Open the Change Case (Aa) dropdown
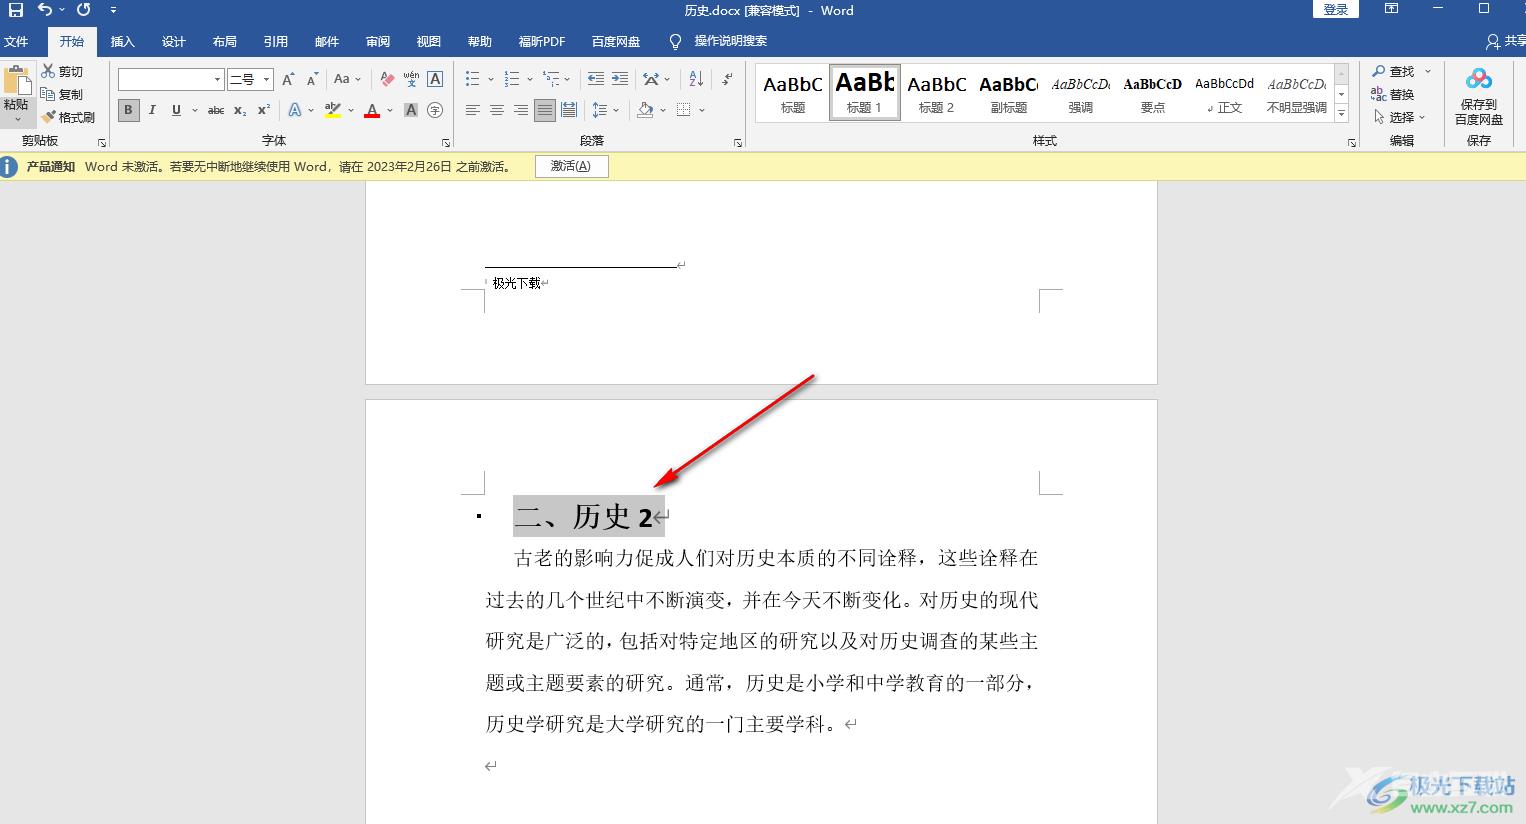 tap(347, 79)
